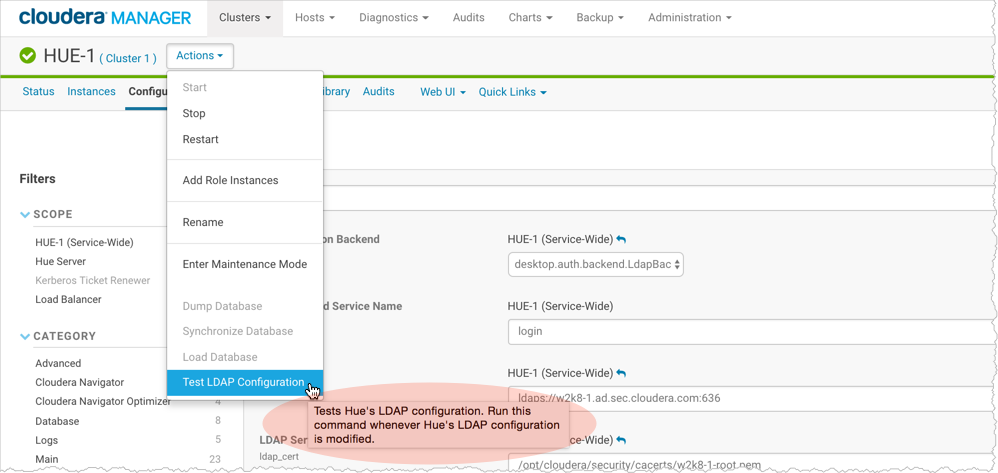Screen dimensions: 998x473
Task: Click revert arrow above the ldap_cert path field
Action: 621,441
